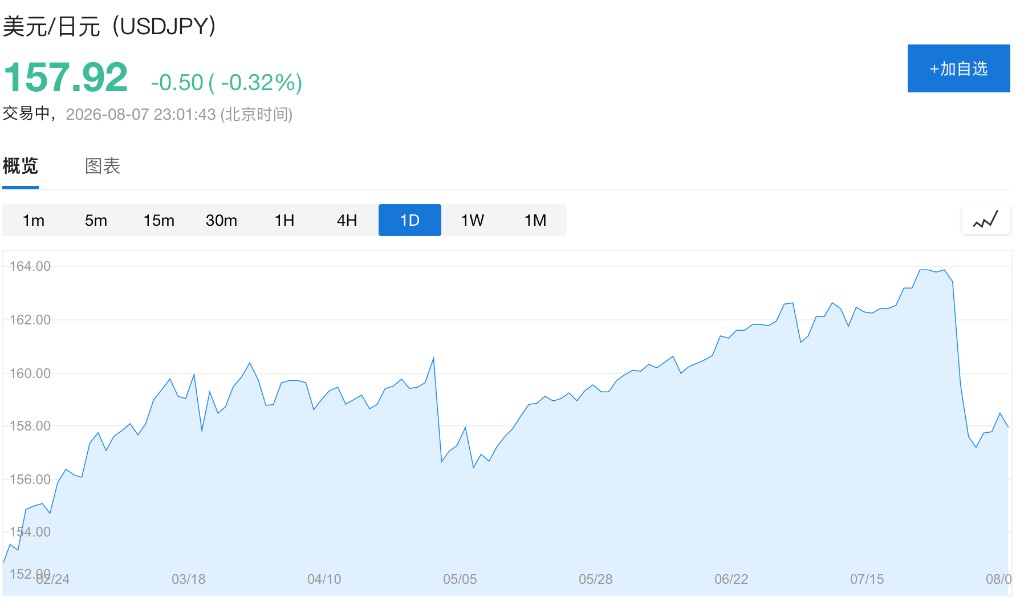
Task: Switch to the 1M monthly interval
Action: [535, 220]
